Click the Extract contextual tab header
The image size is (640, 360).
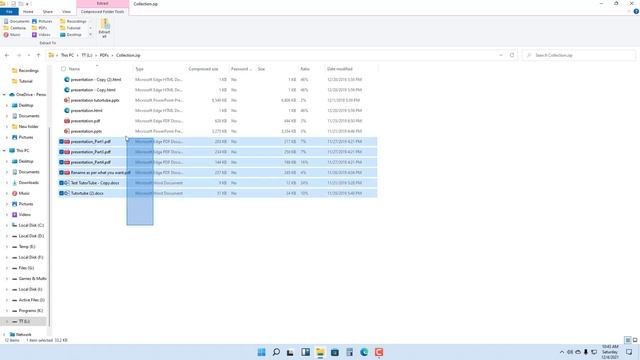(102, 4)
